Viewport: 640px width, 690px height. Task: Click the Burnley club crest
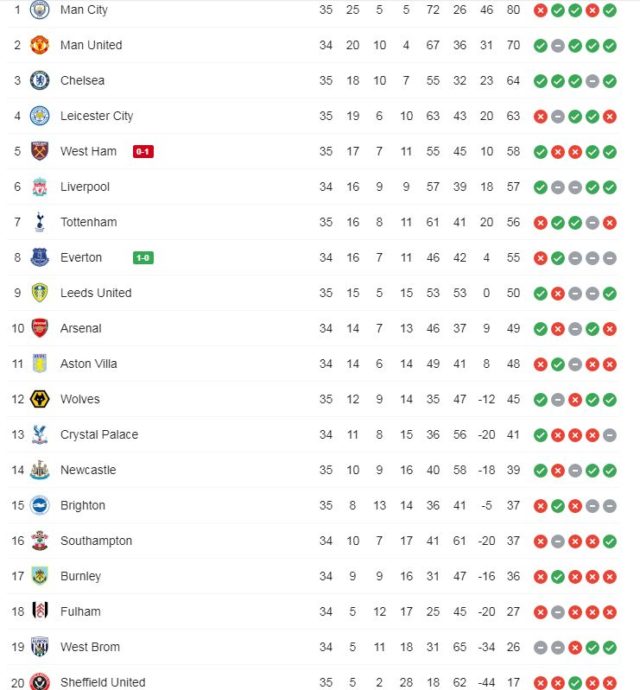click(x=39, y=576)
